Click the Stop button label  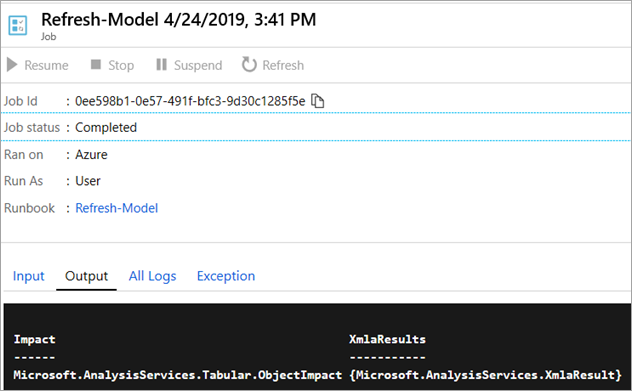coord(121,65)
